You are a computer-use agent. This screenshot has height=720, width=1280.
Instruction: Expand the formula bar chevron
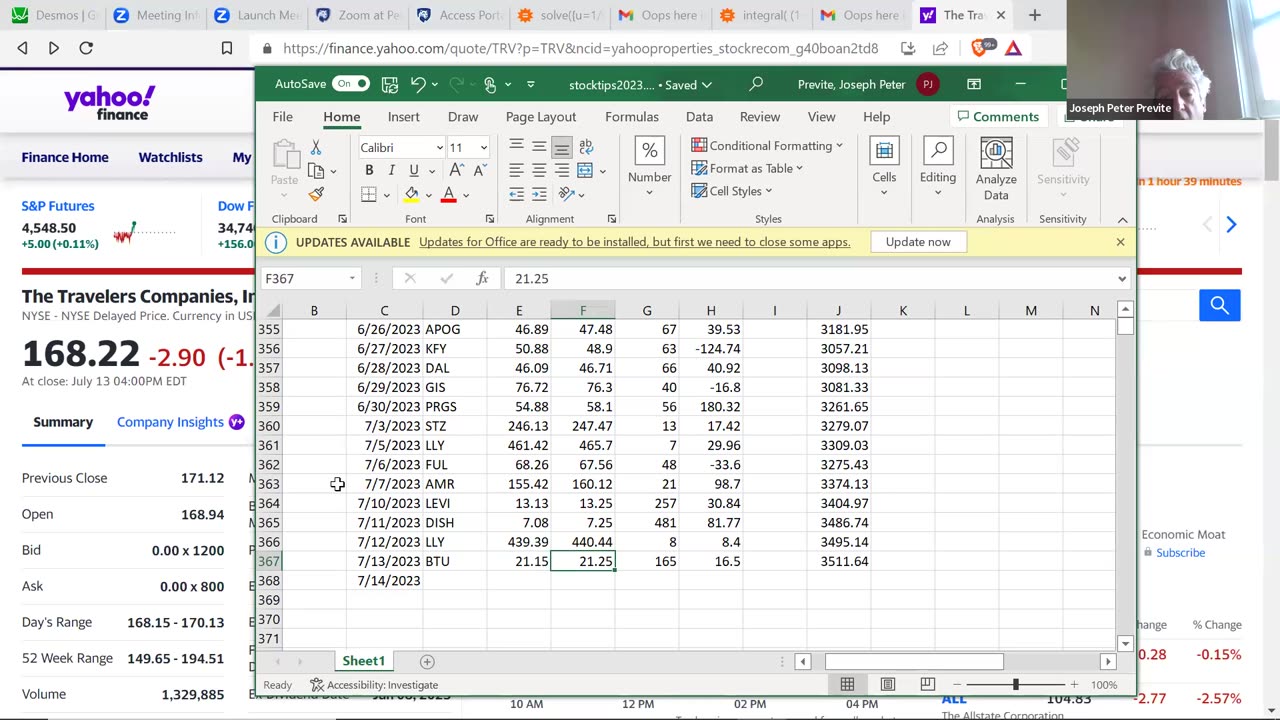[x=1122, y=279]
